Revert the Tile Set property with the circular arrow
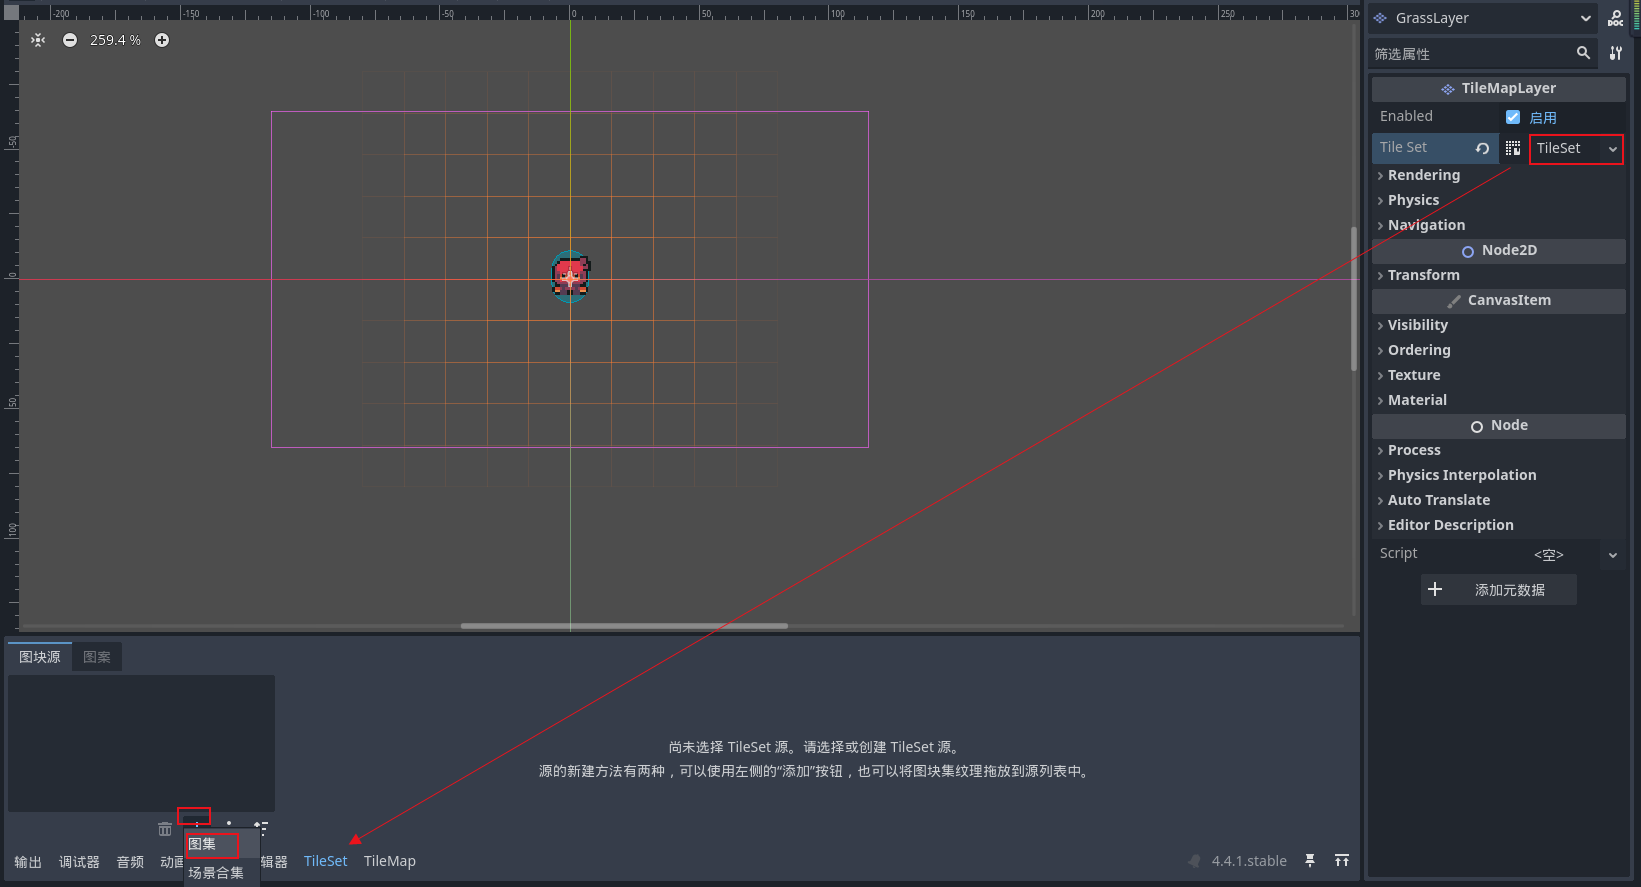 [1482, 148]
